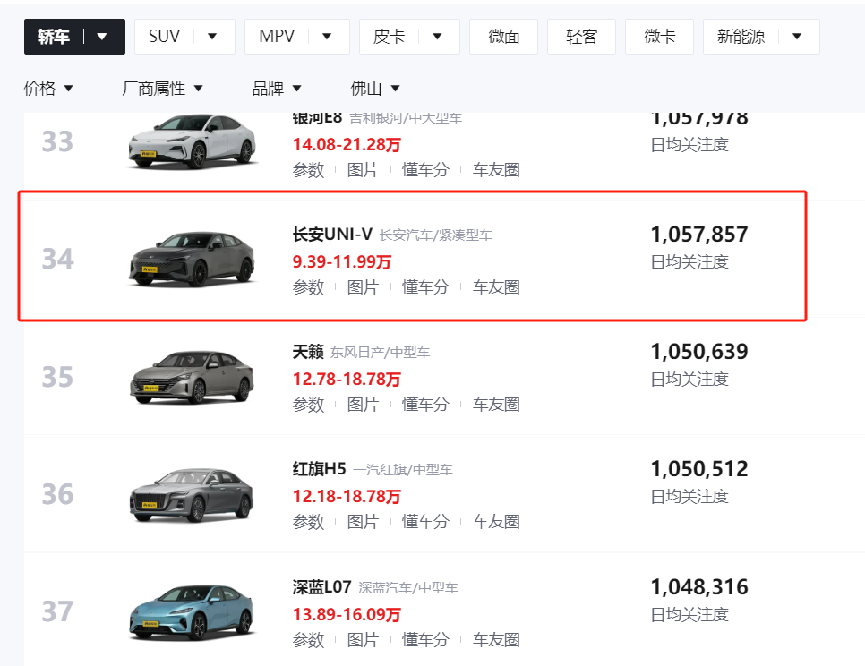The width and height of the screenshot is (865, 666).
Task: Expand the 新能源 category dropdown
Action: (x=797, y=37)
